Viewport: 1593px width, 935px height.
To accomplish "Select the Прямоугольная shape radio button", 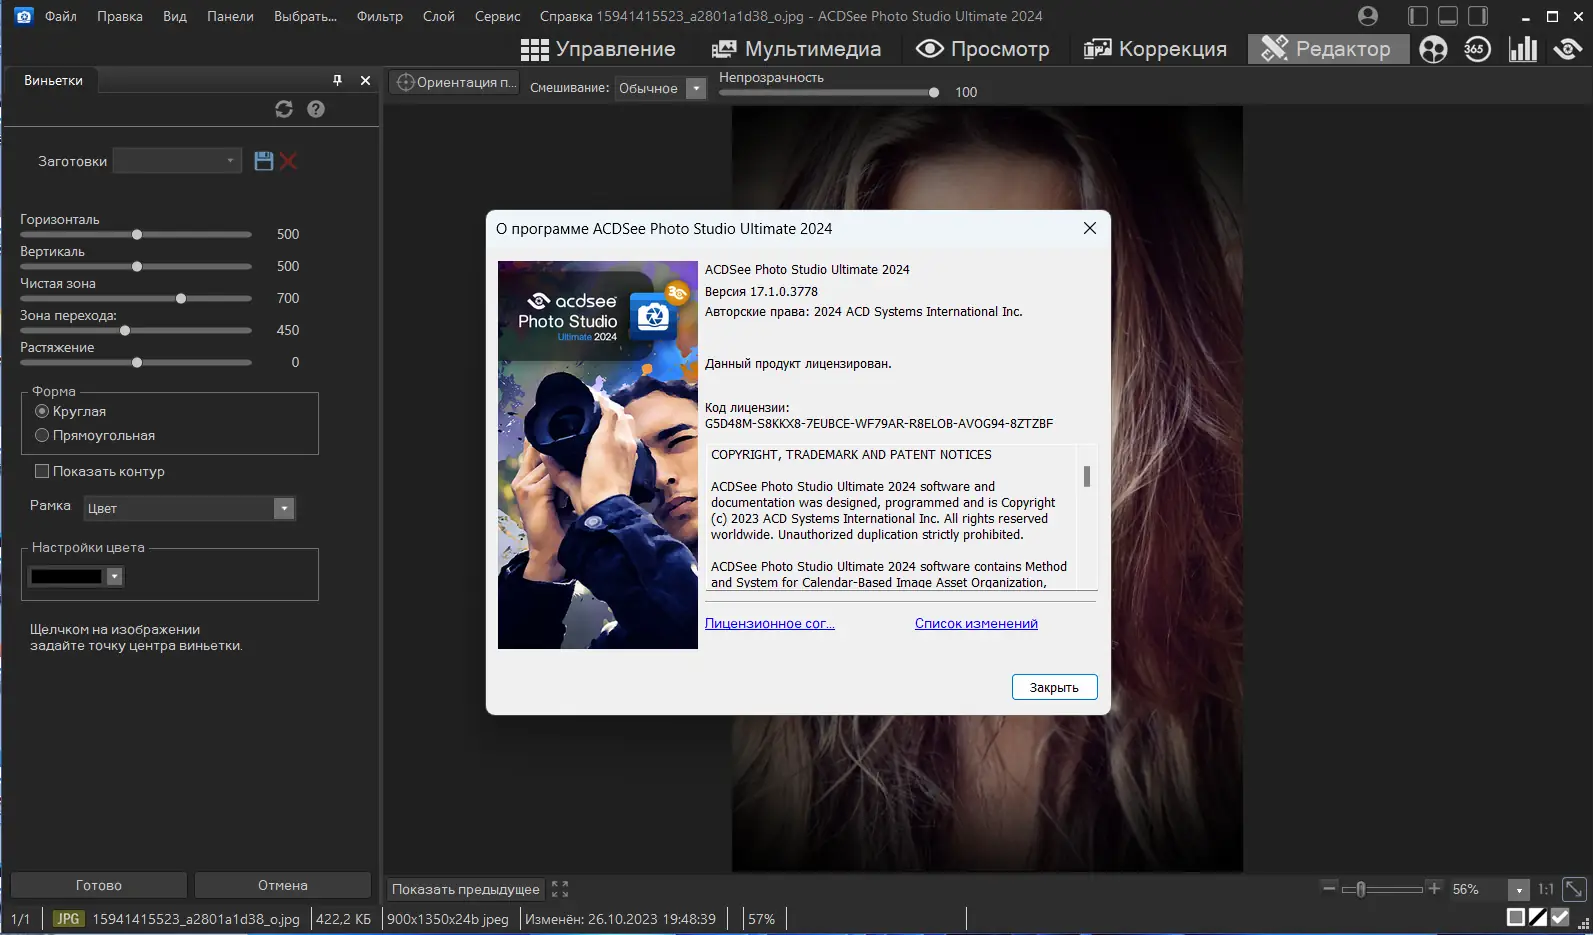I will [x=42, y=435].
